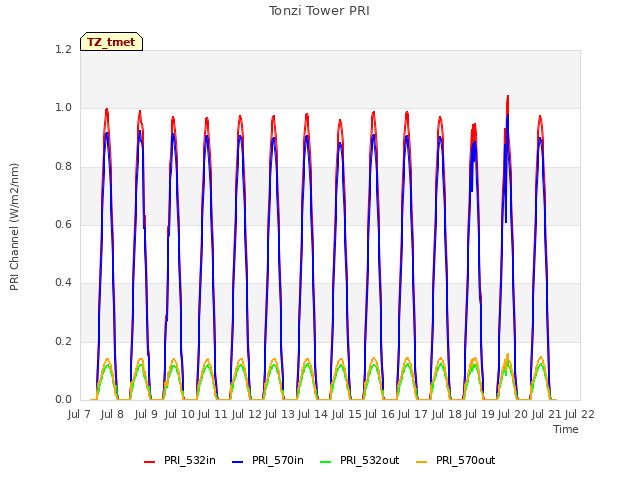Click the 0.0 y-axis tick label

click(x=63, y=399)
